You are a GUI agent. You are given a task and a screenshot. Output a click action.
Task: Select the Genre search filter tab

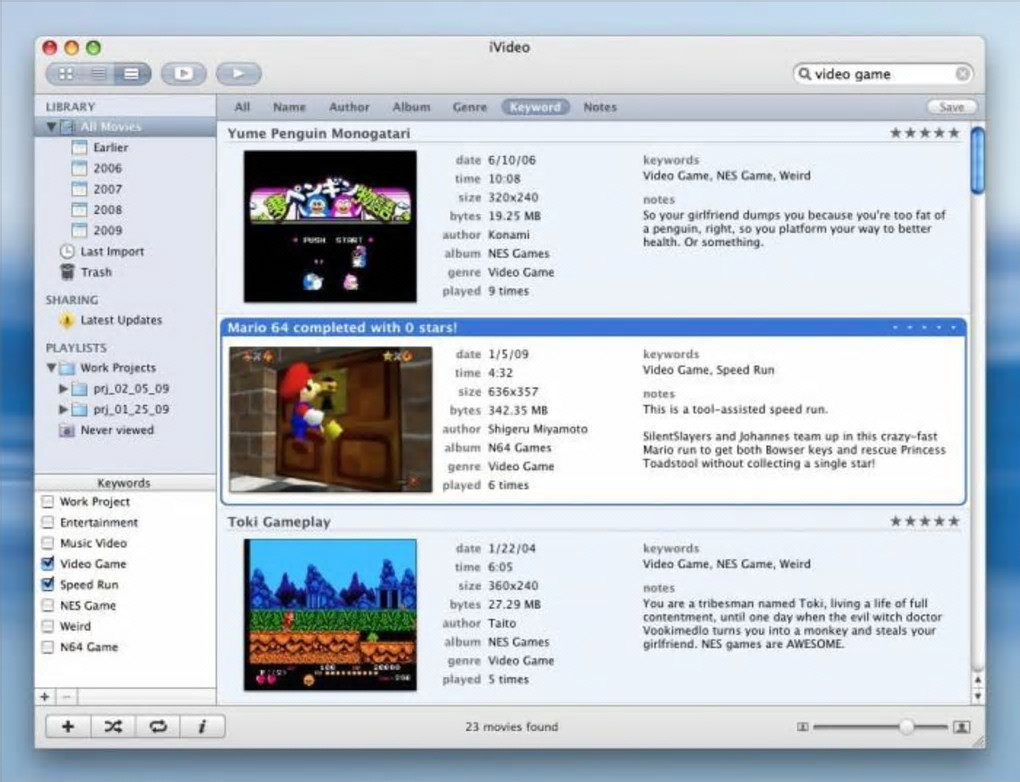click(469, 107)
